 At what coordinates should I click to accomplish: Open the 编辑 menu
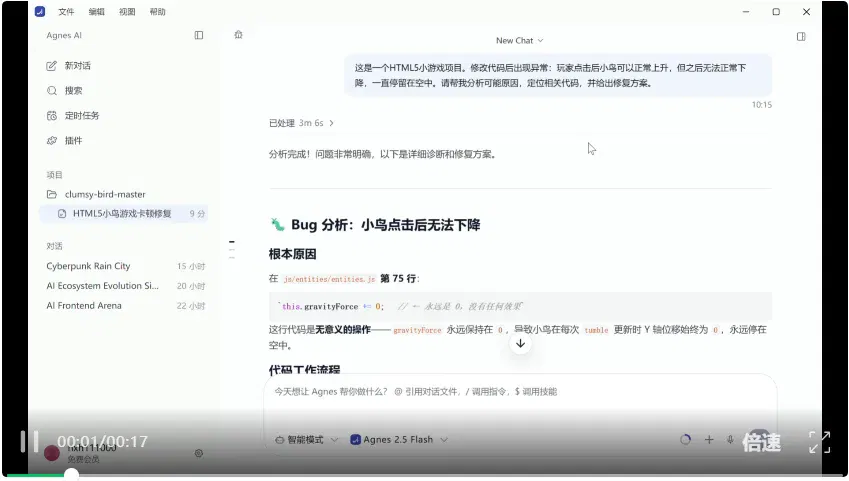pyautogui.click(x=96, y=12)
